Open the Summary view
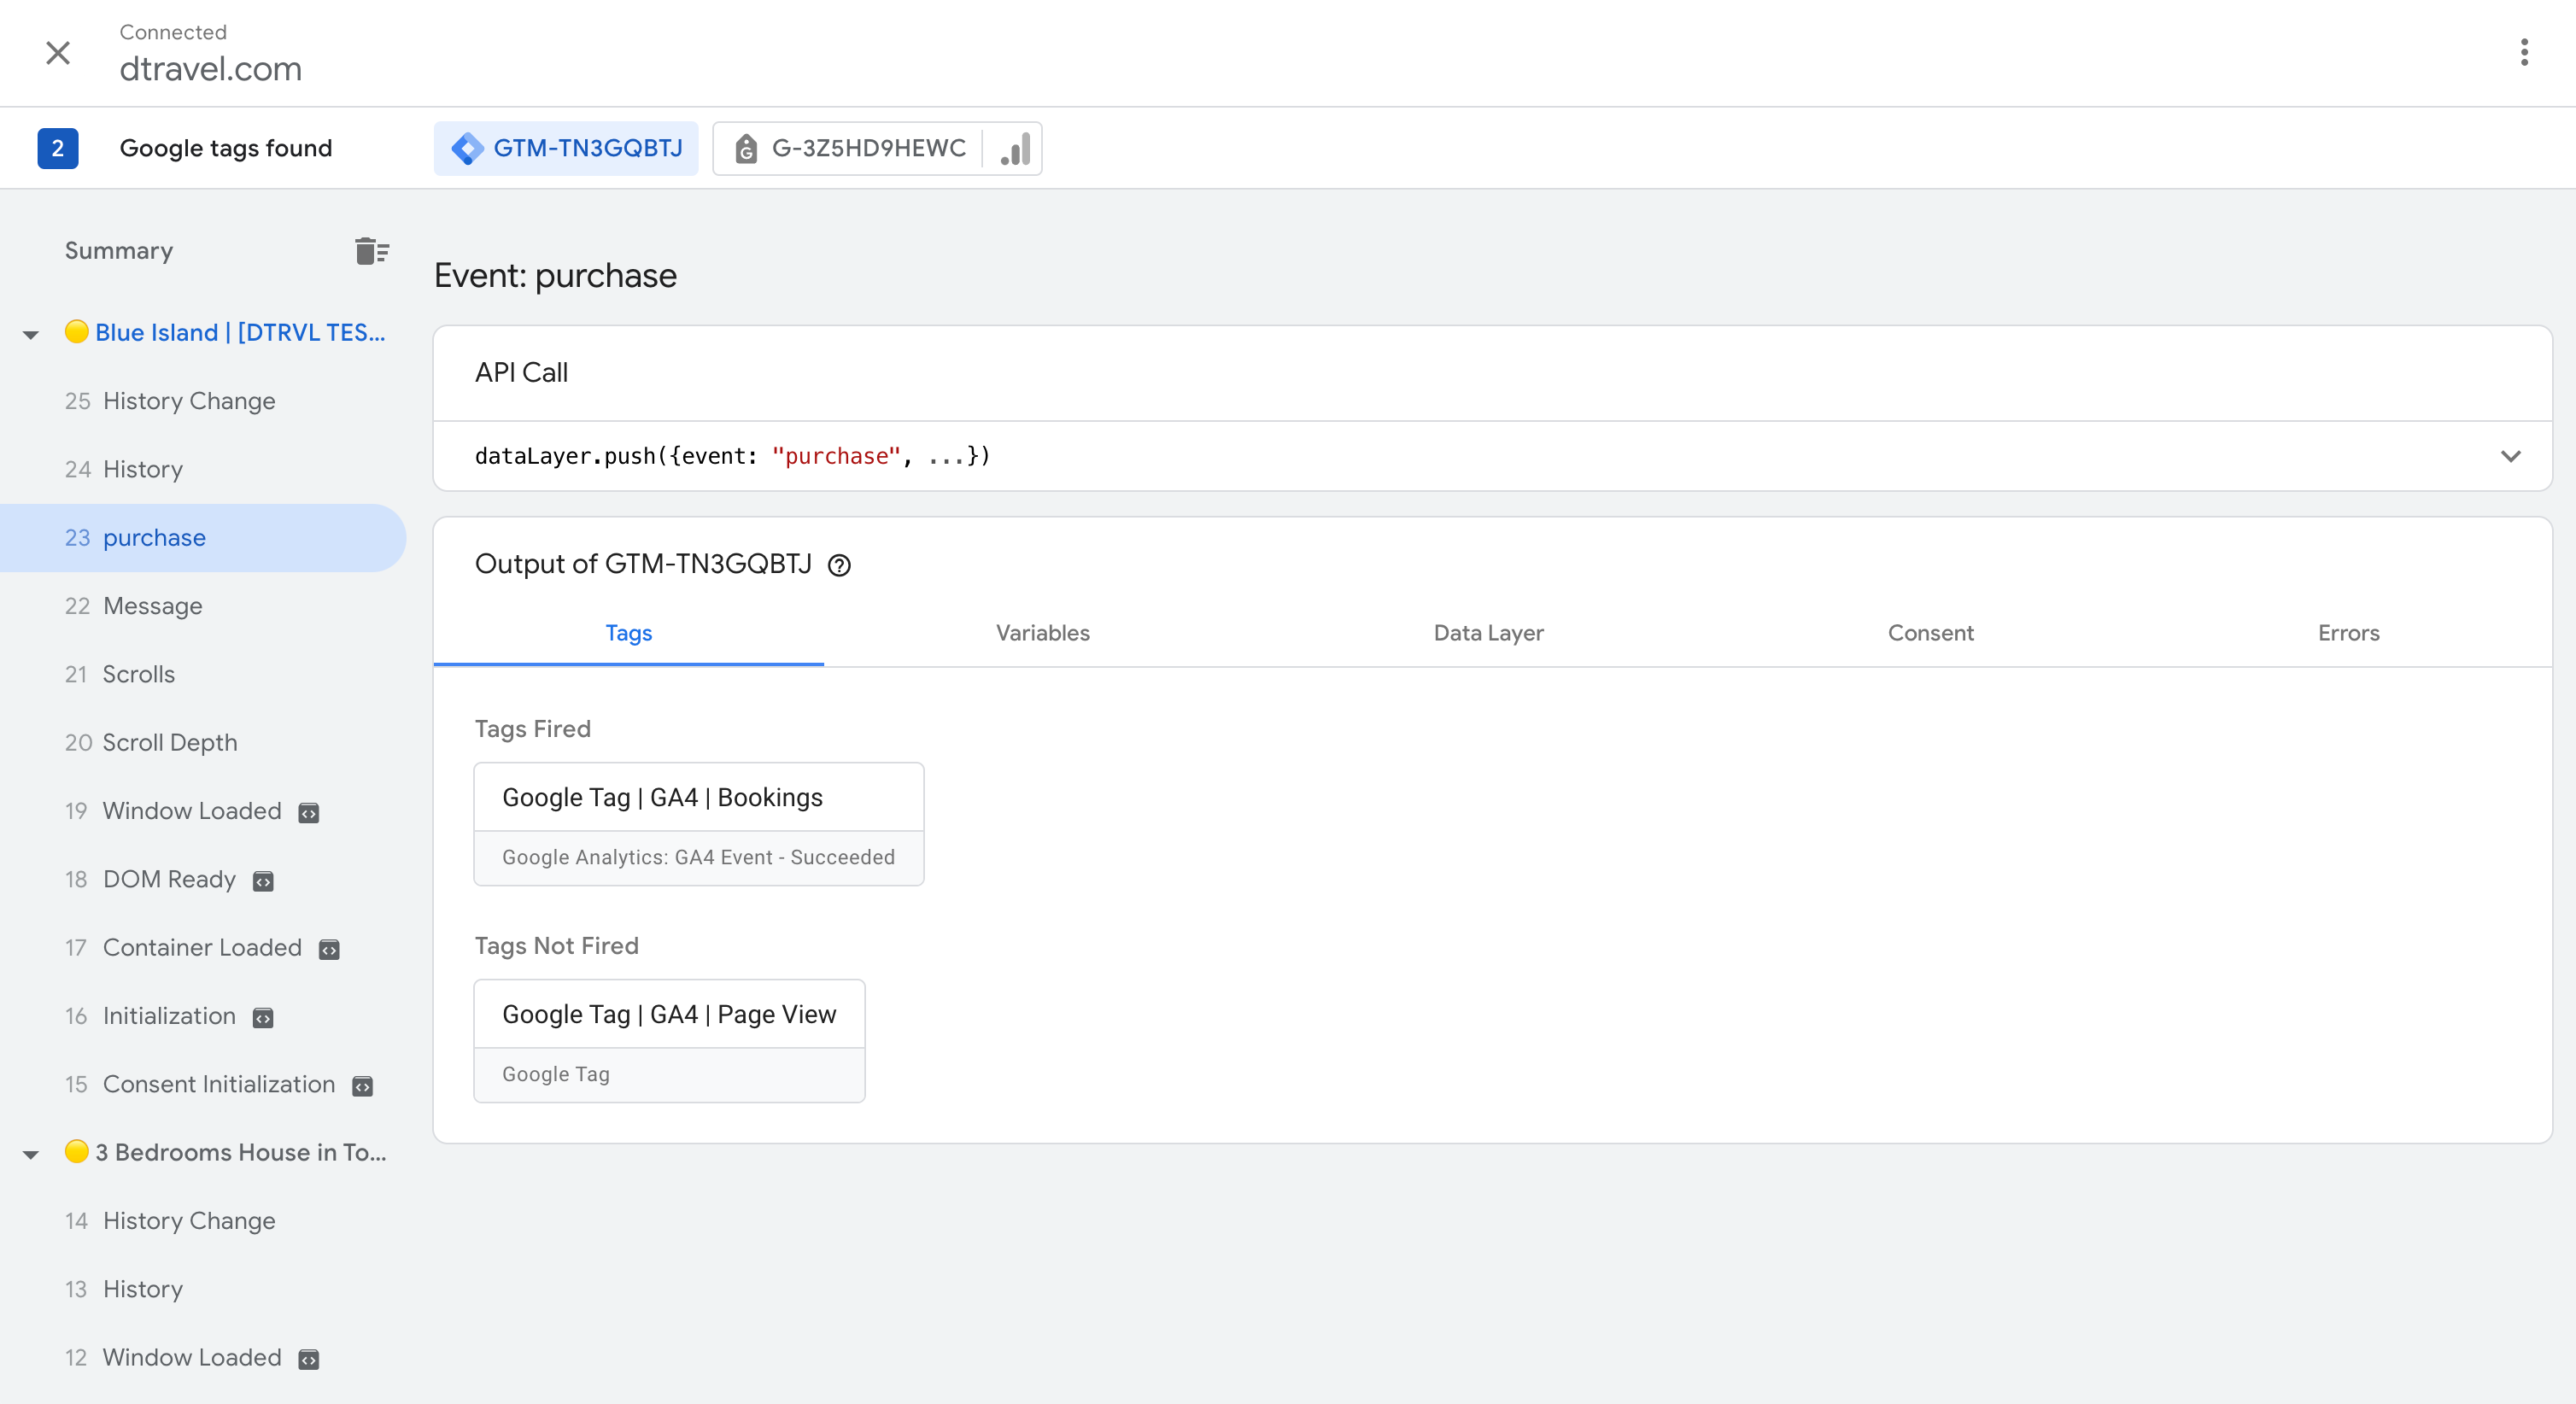The height and width of the screenshot is (1404, 2576). pos(119,250)
